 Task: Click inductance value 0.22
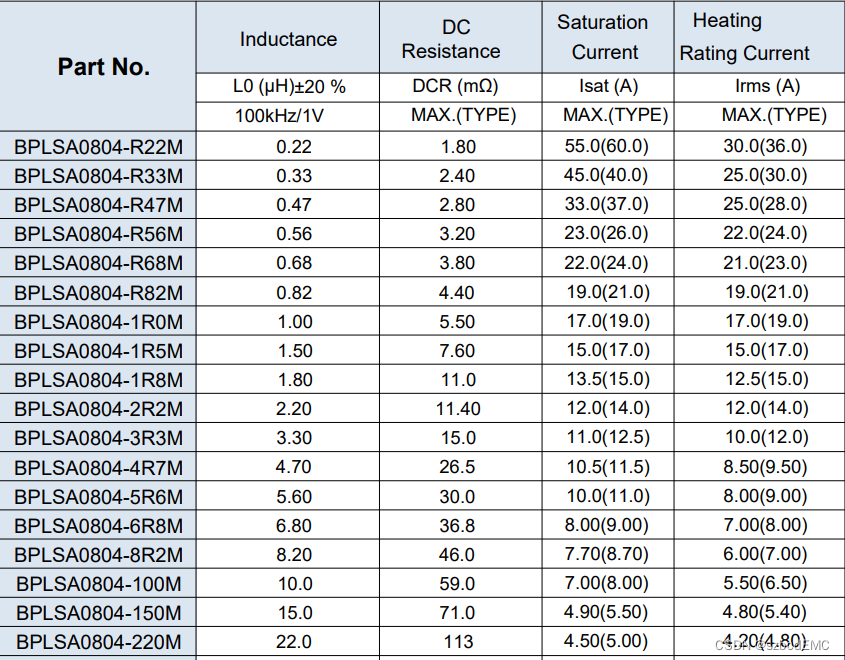point(294,147)
